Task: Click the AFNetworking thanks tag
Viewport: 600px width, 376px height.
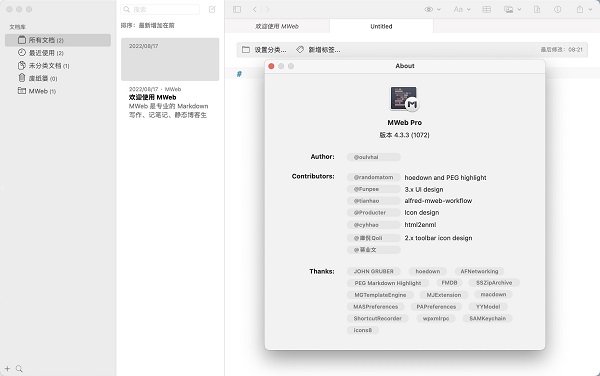Action: pos(479,271)
